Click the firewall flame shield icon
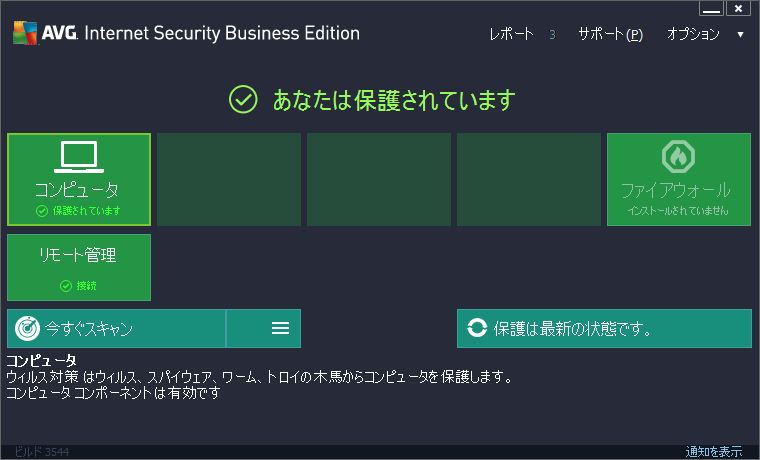Screen dimensions: 760x460 coord(678,156)
